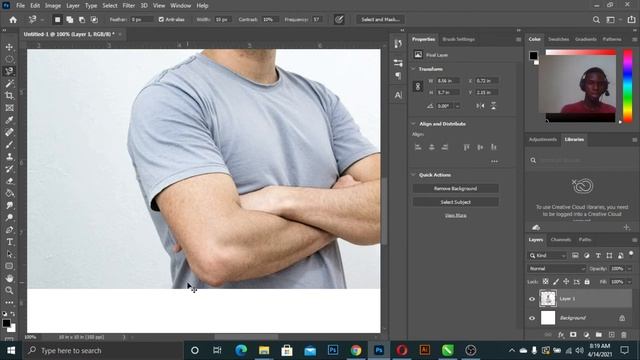The width and height of the screenshot is (640, 360).
Task: Hide Layer 1 with its eye icon
Action: [x=532, y=299]
